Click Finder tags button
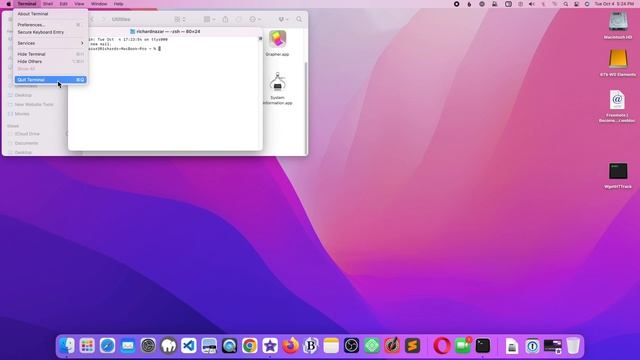This screenshot has width=640, height=360. tap(239, 19)
